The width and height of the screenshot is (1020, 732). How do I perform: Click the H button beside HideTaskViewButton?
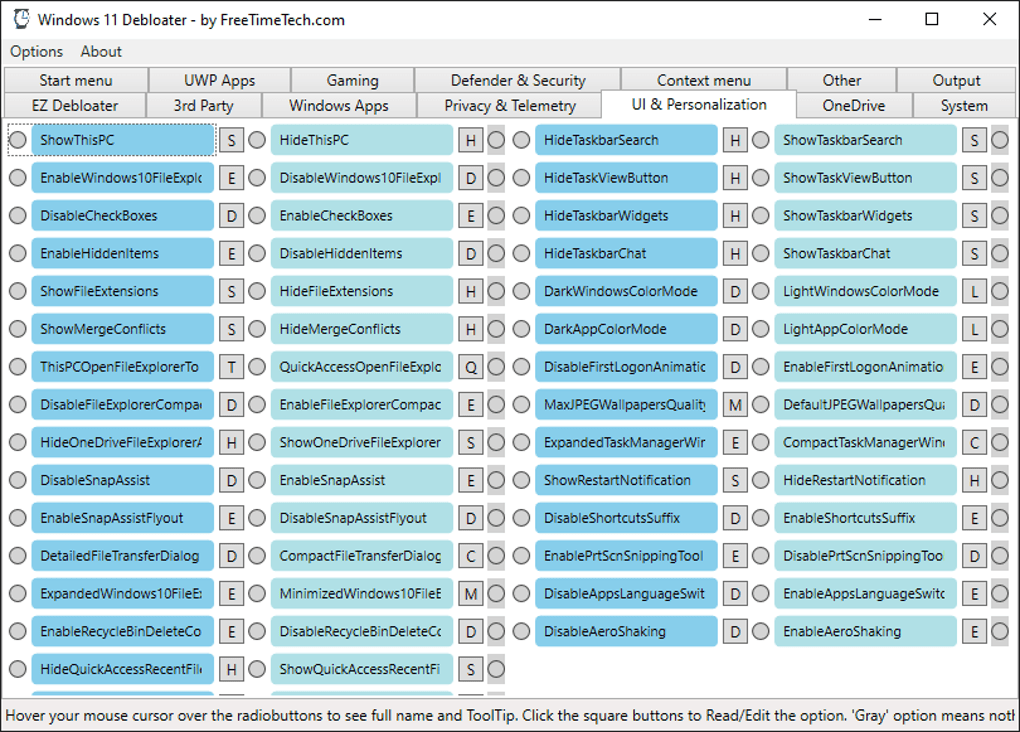click(735, 178)
